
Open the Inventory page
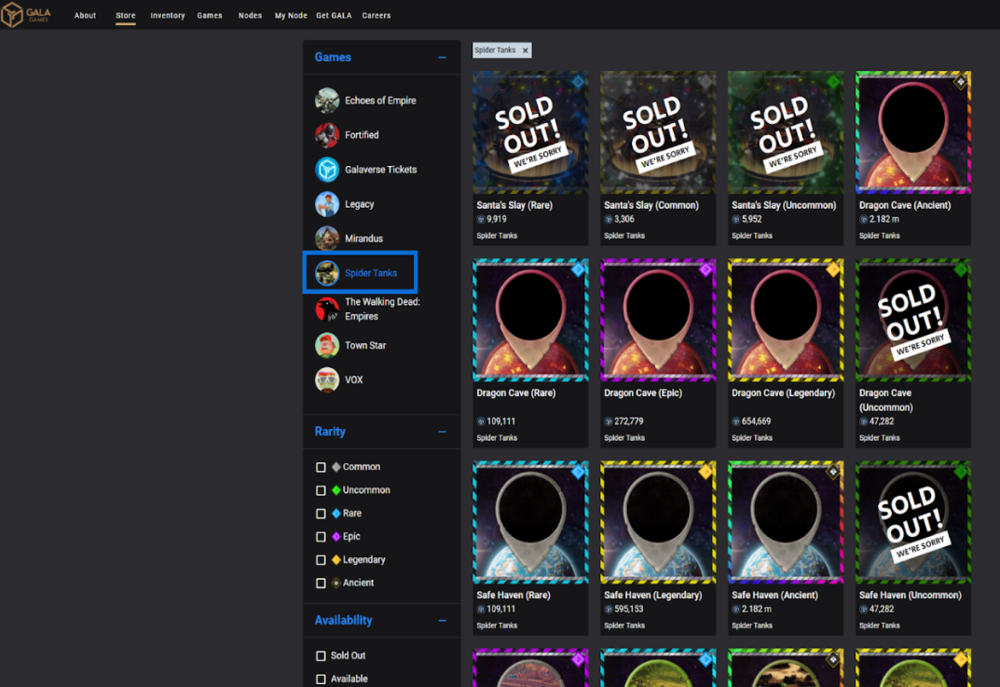click(168, 15)
